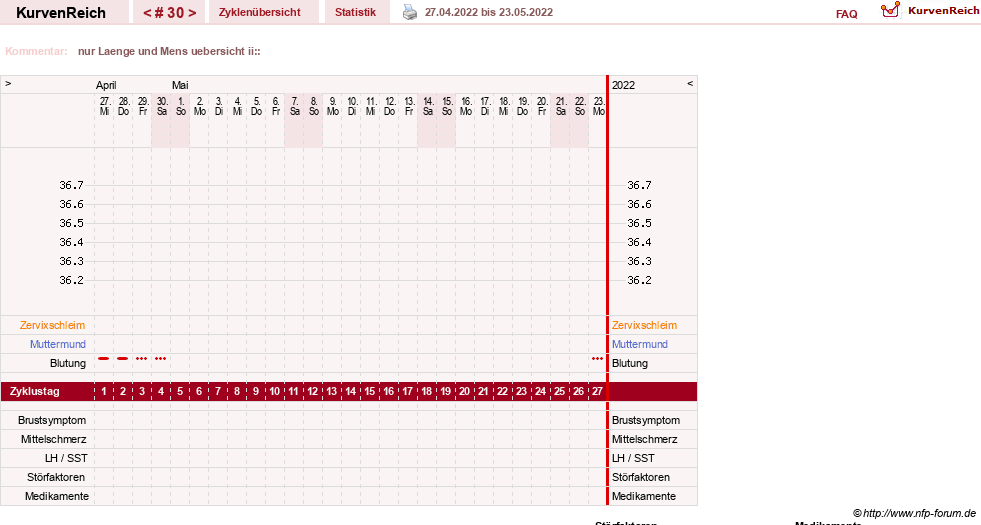Click cycle day 14 in Zyklustag row
This screenshot has width=981, height=525.
pyautogui.click(x=350, y=392)
